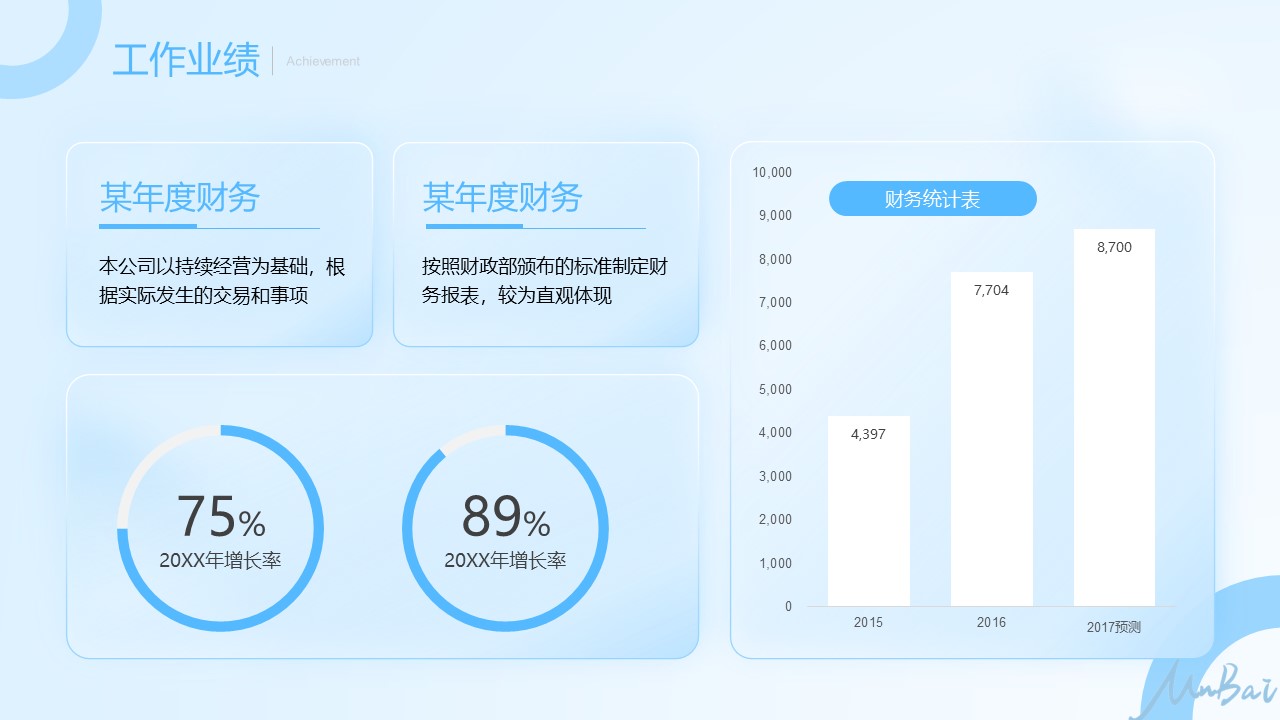The height and width of the screenshot is (720, 1280).
Task: Click the 8,700 data label
Action: 1114,247
